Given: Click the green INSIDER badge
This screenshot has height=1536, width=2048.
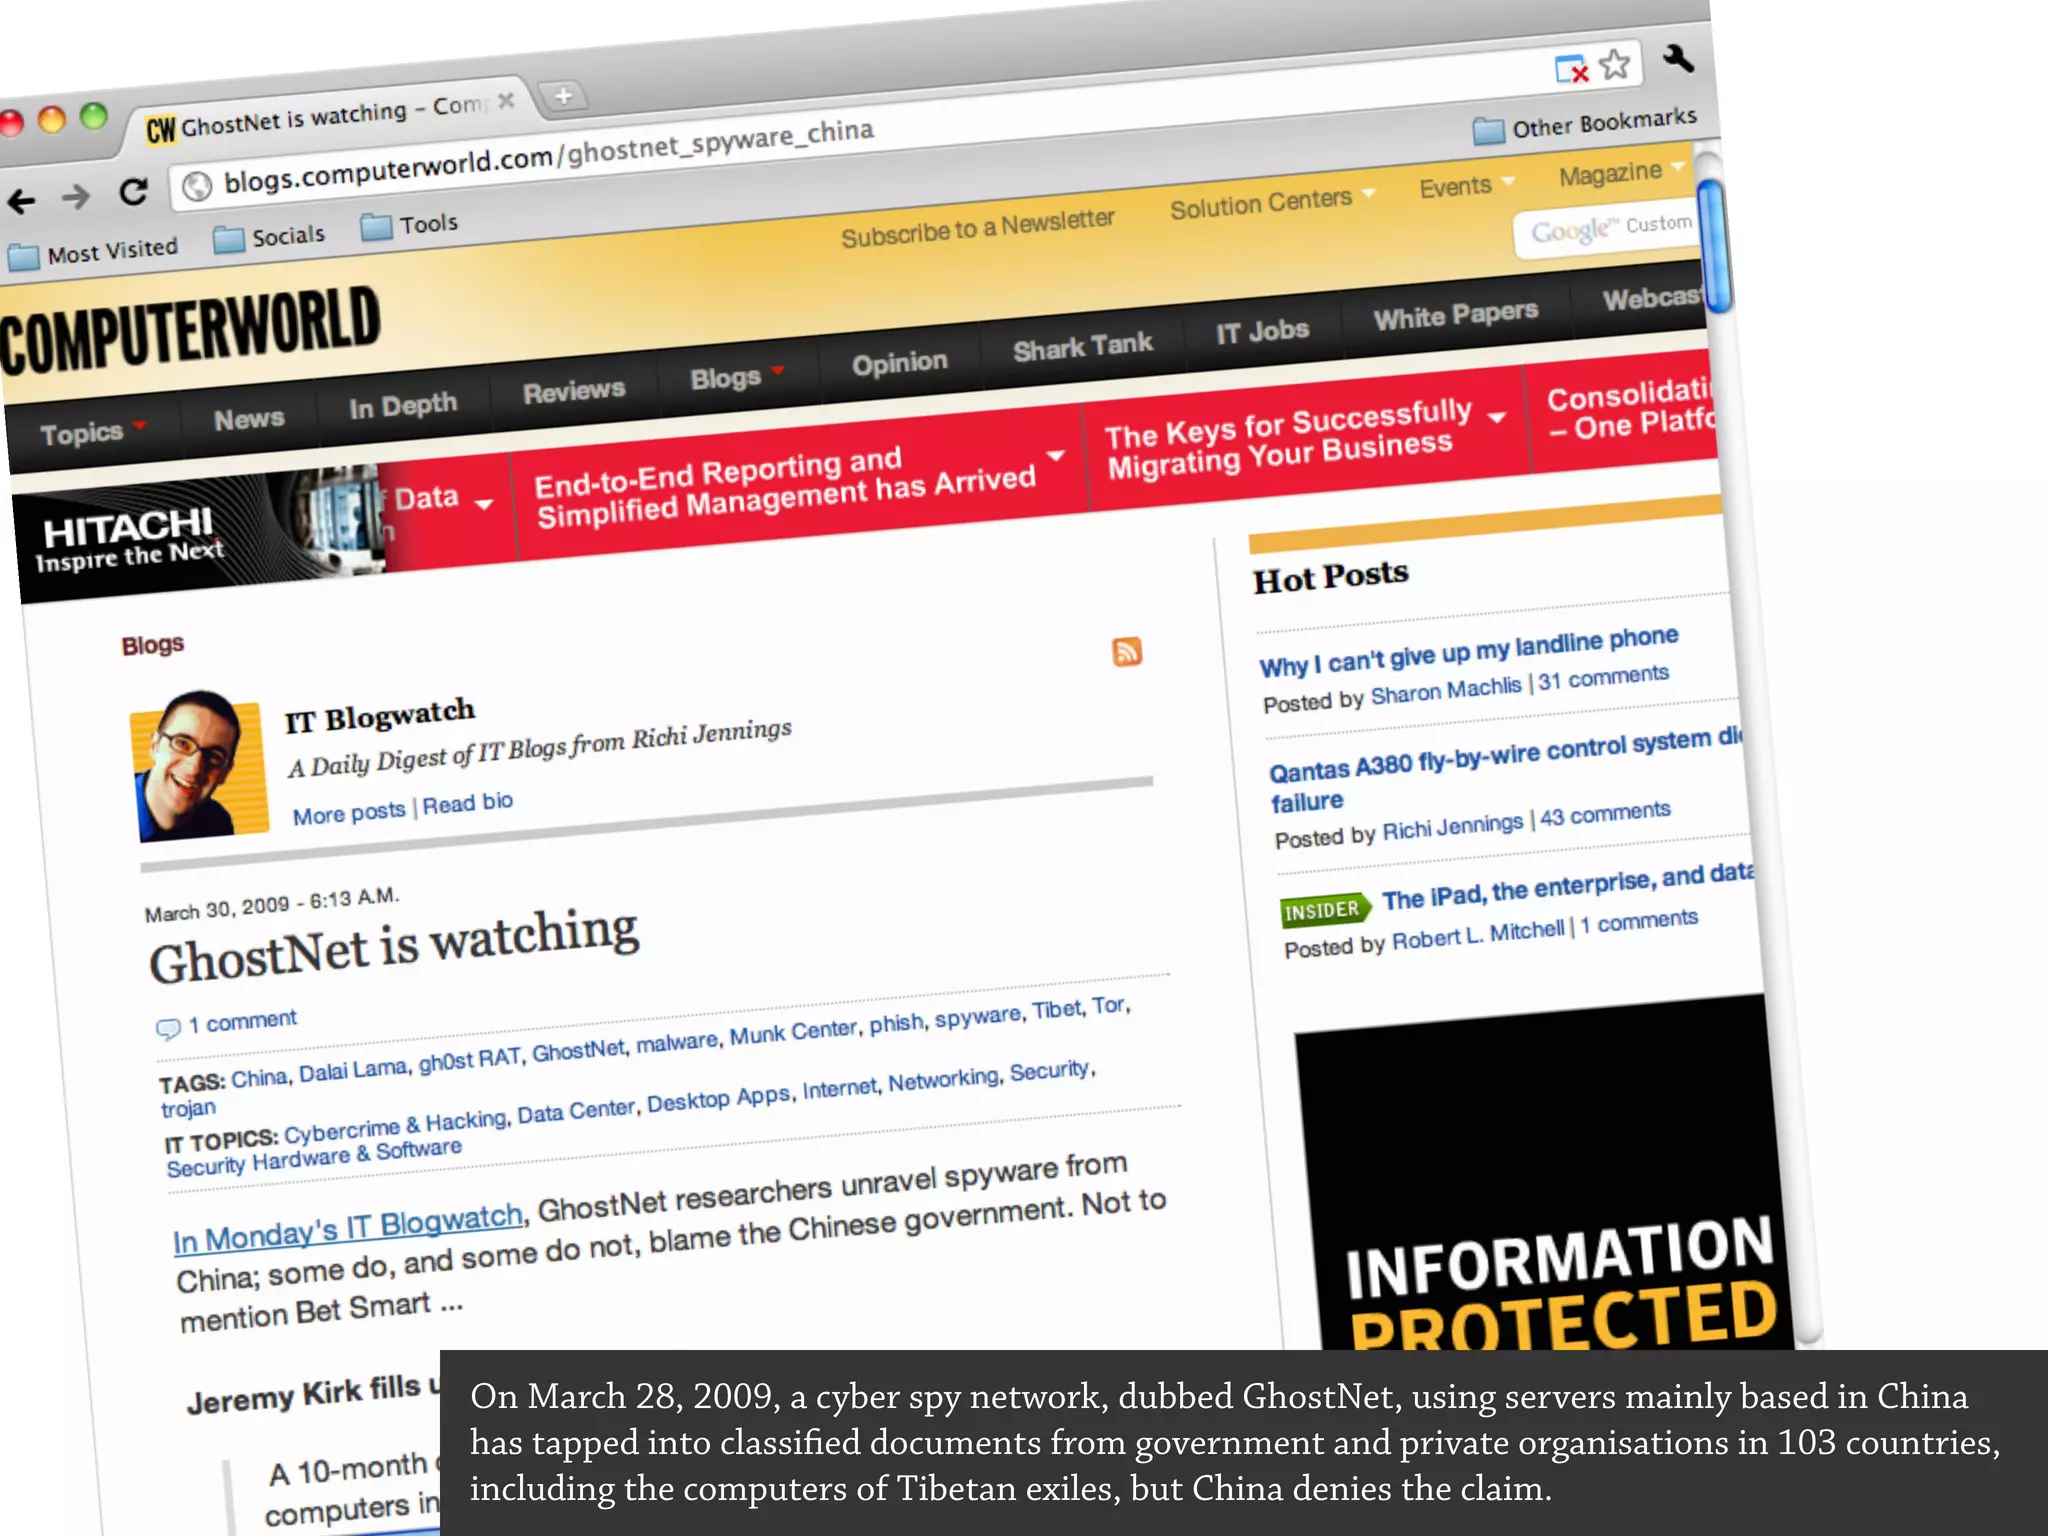Looking at the screenshot, I should pos(1325,910).
